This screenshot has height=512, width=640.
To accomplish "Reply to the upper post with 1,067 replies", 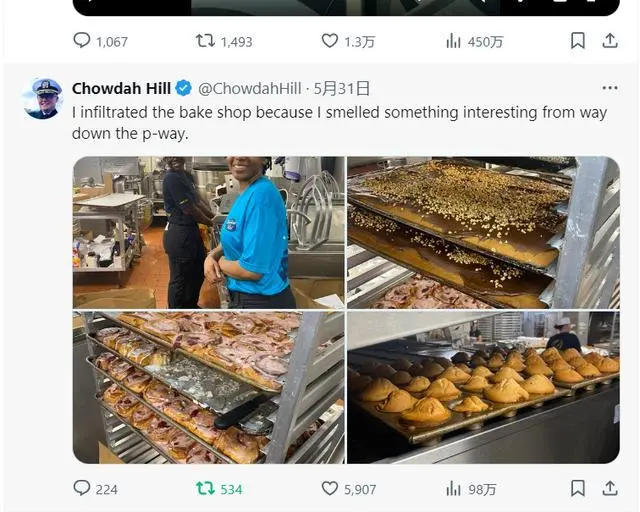I will point(82,41).
